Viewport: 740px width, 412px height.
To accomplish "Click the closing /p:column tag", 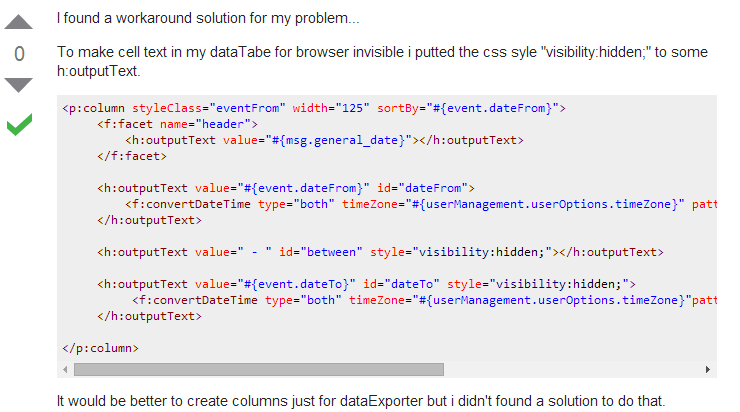I will pyautogui.click(x=100, y=348).
